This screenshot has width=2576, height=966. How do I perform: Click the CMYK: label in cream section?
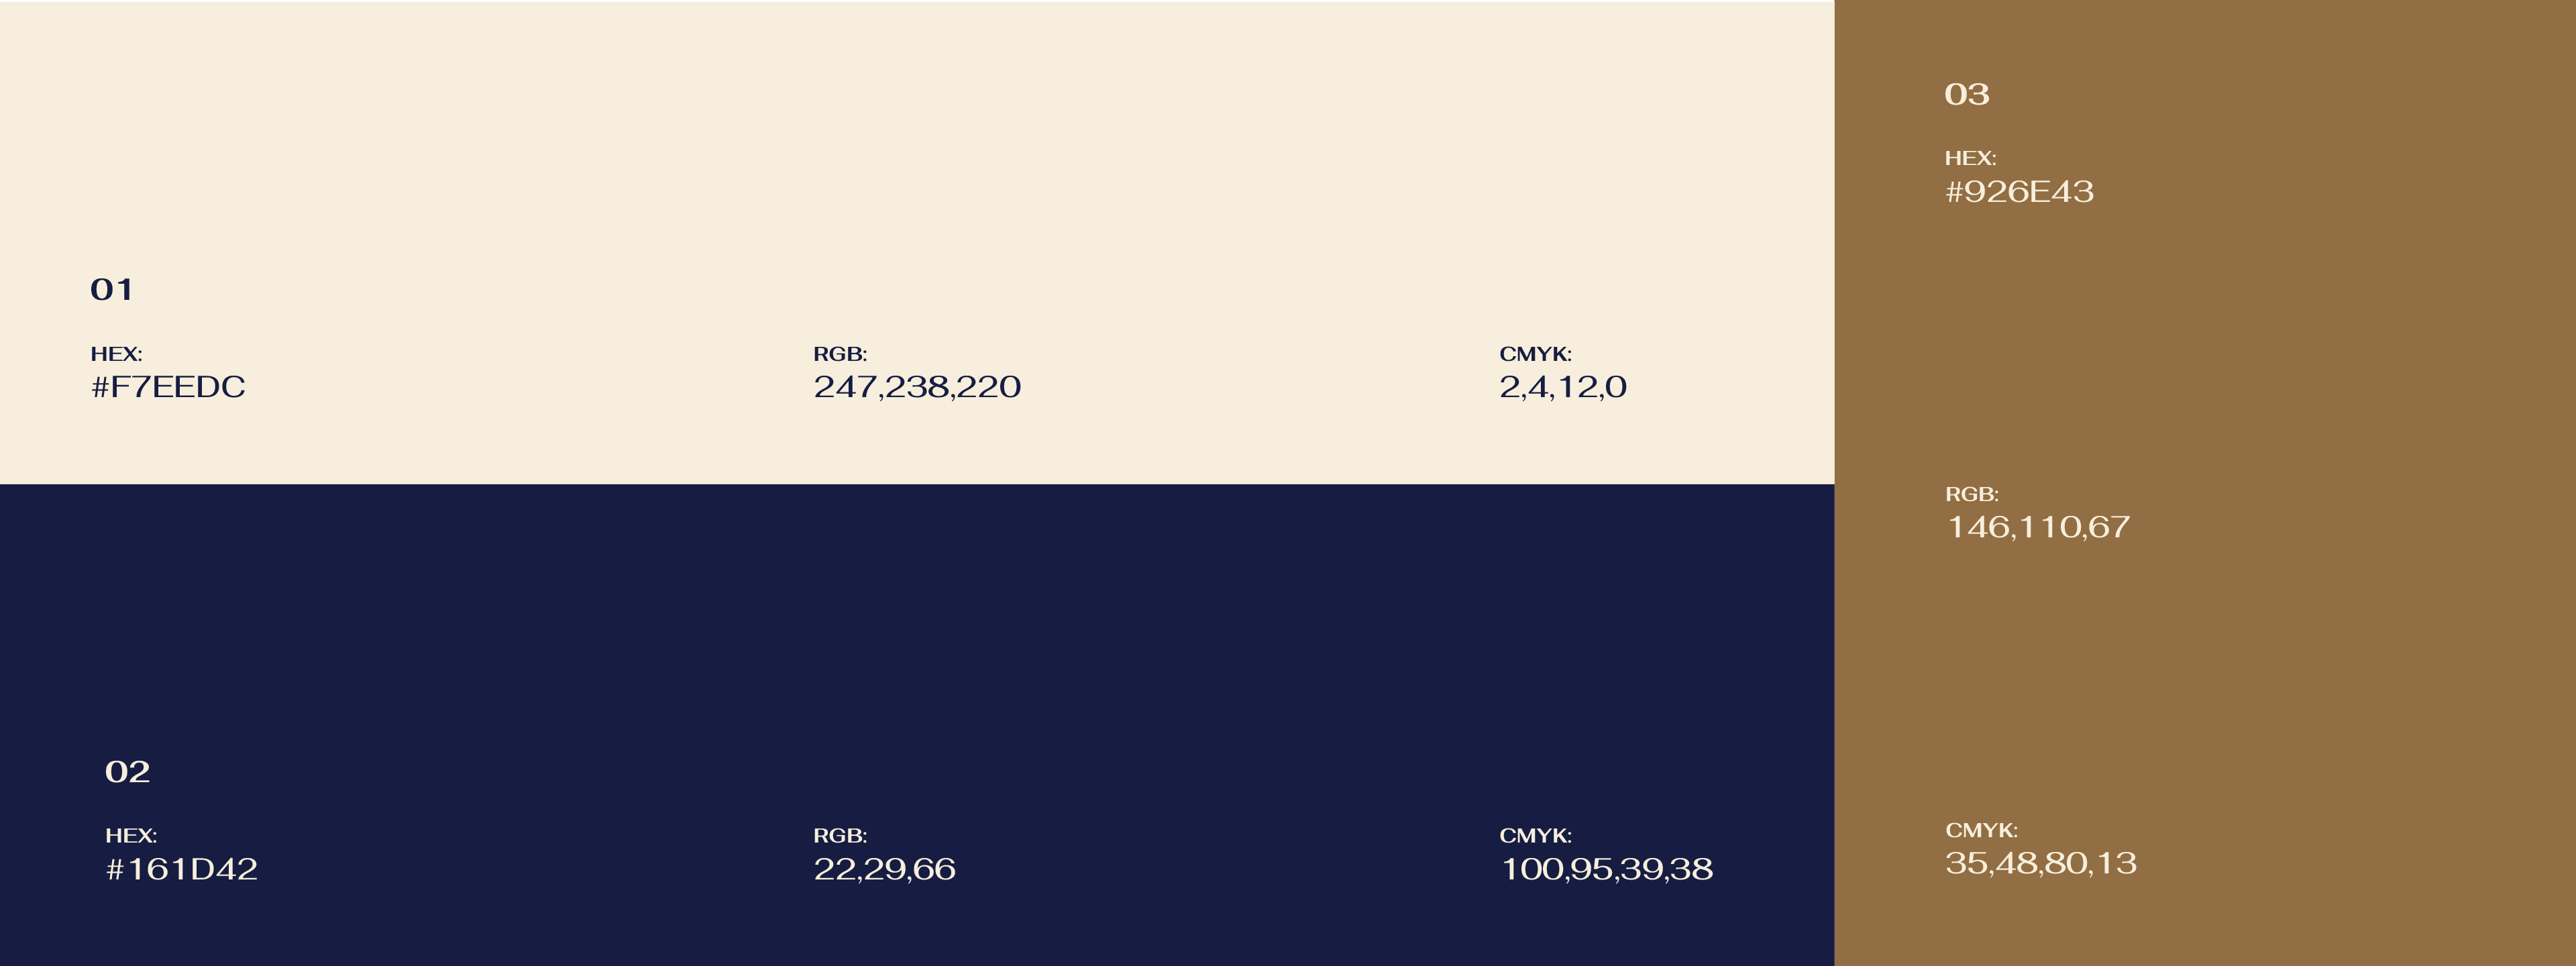pyautogui.click(x=1536, y=354)
